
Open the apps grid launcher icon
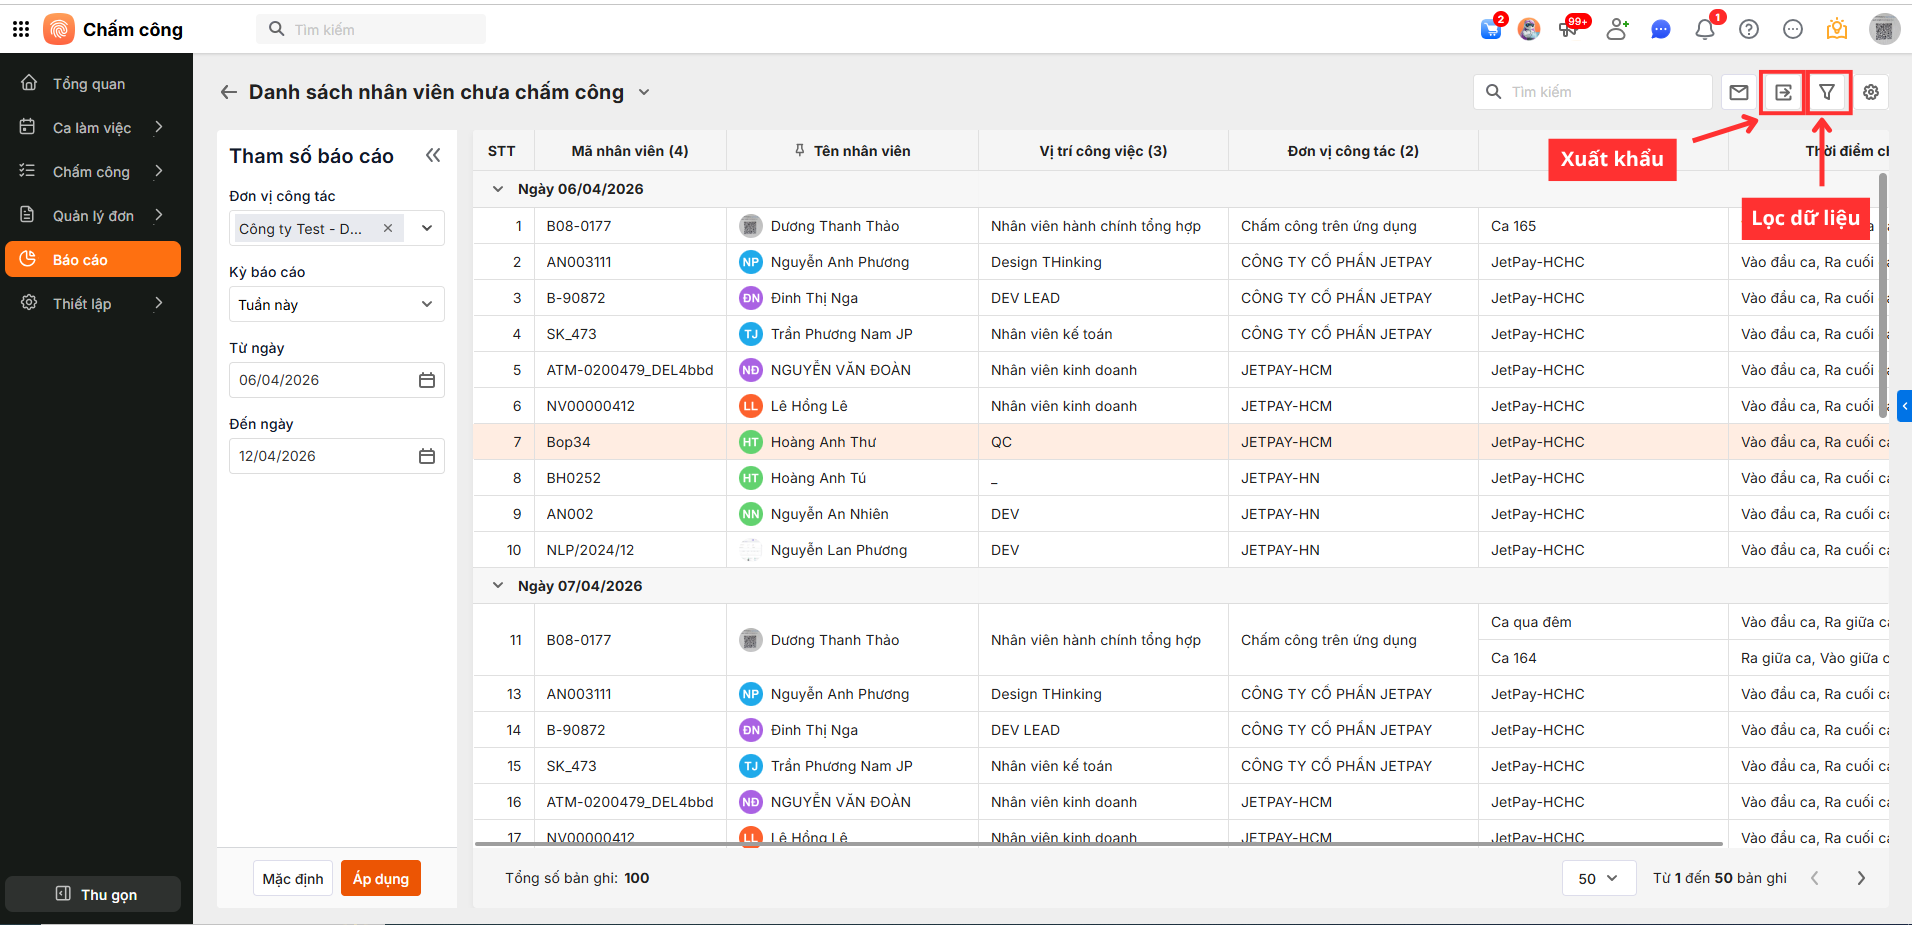coord(21,29)
